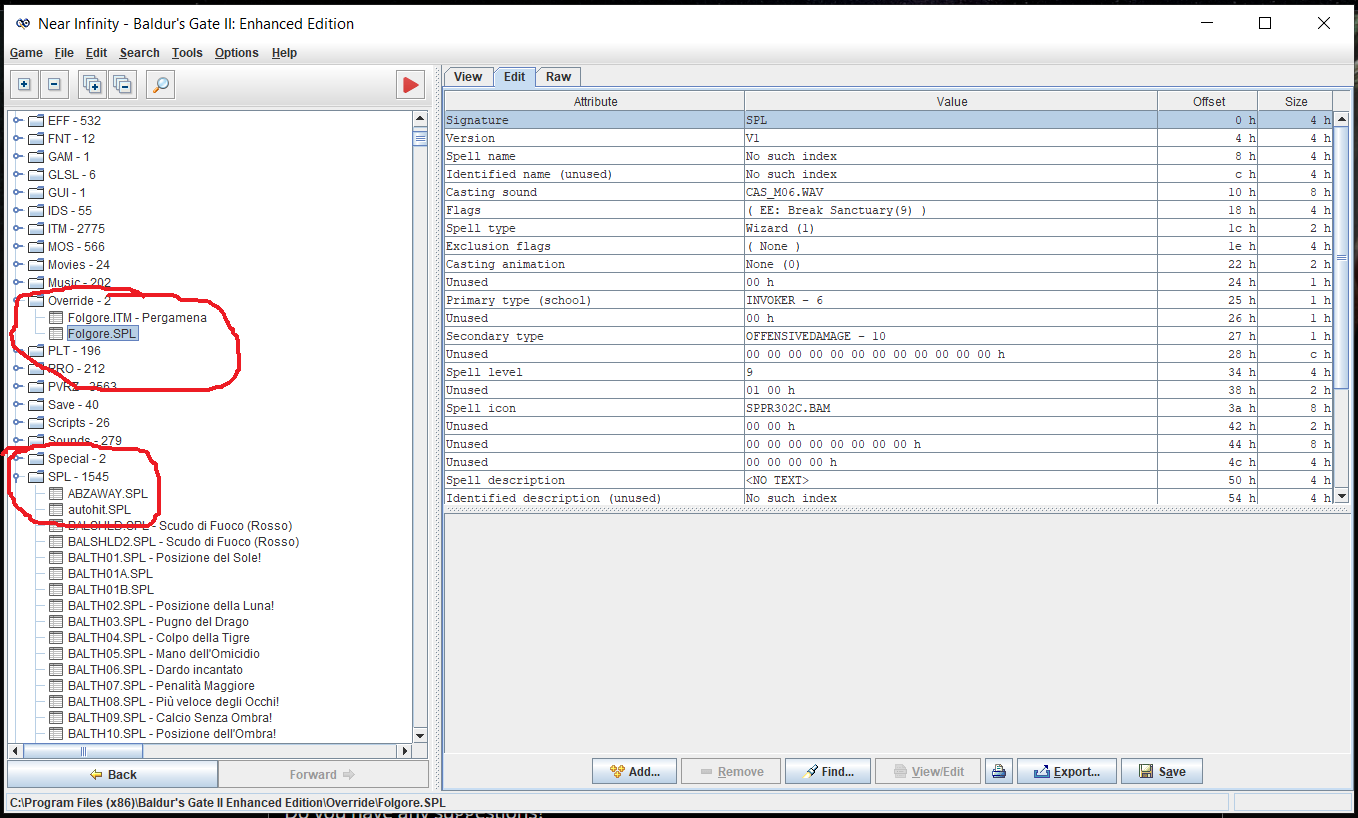The height and width of the screenshot is (818, 1358).
Task: Expand the GAM - 1 tree handle
Action: [17, 156]
